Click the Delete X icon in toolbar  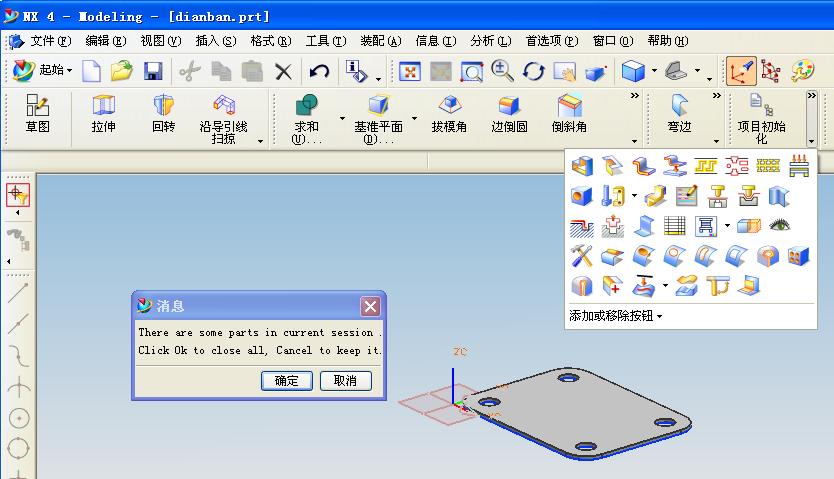pyautogui.click(x=283, y=71)
